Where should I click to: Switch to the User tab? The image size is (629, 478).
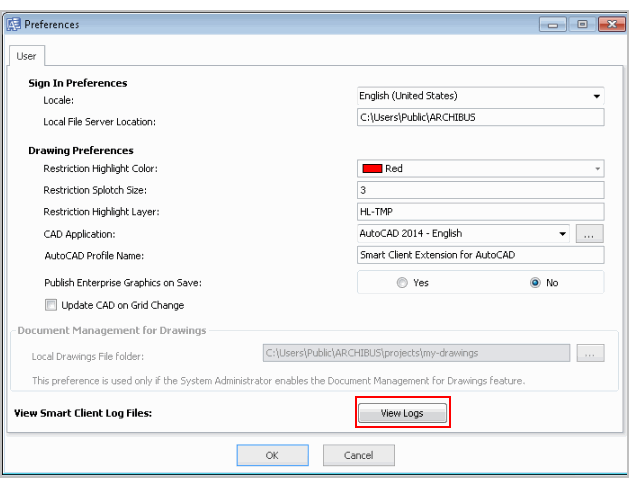26,56
